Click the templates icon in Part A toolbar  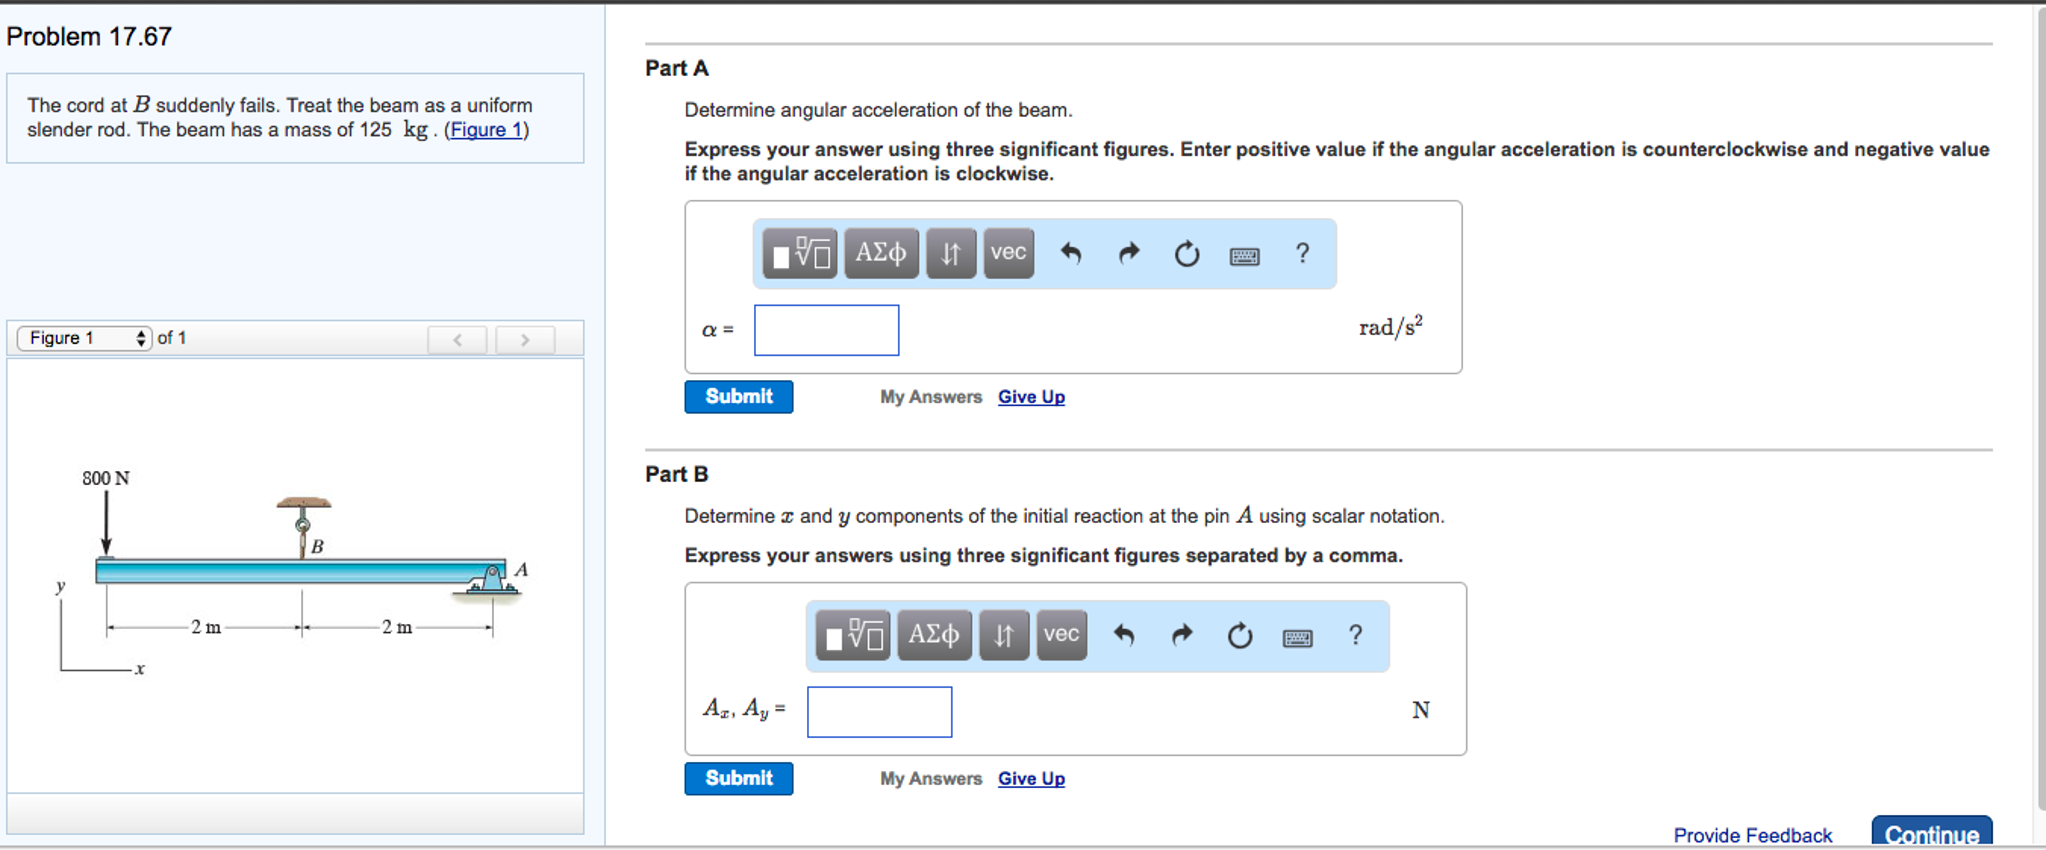(800, 254)
